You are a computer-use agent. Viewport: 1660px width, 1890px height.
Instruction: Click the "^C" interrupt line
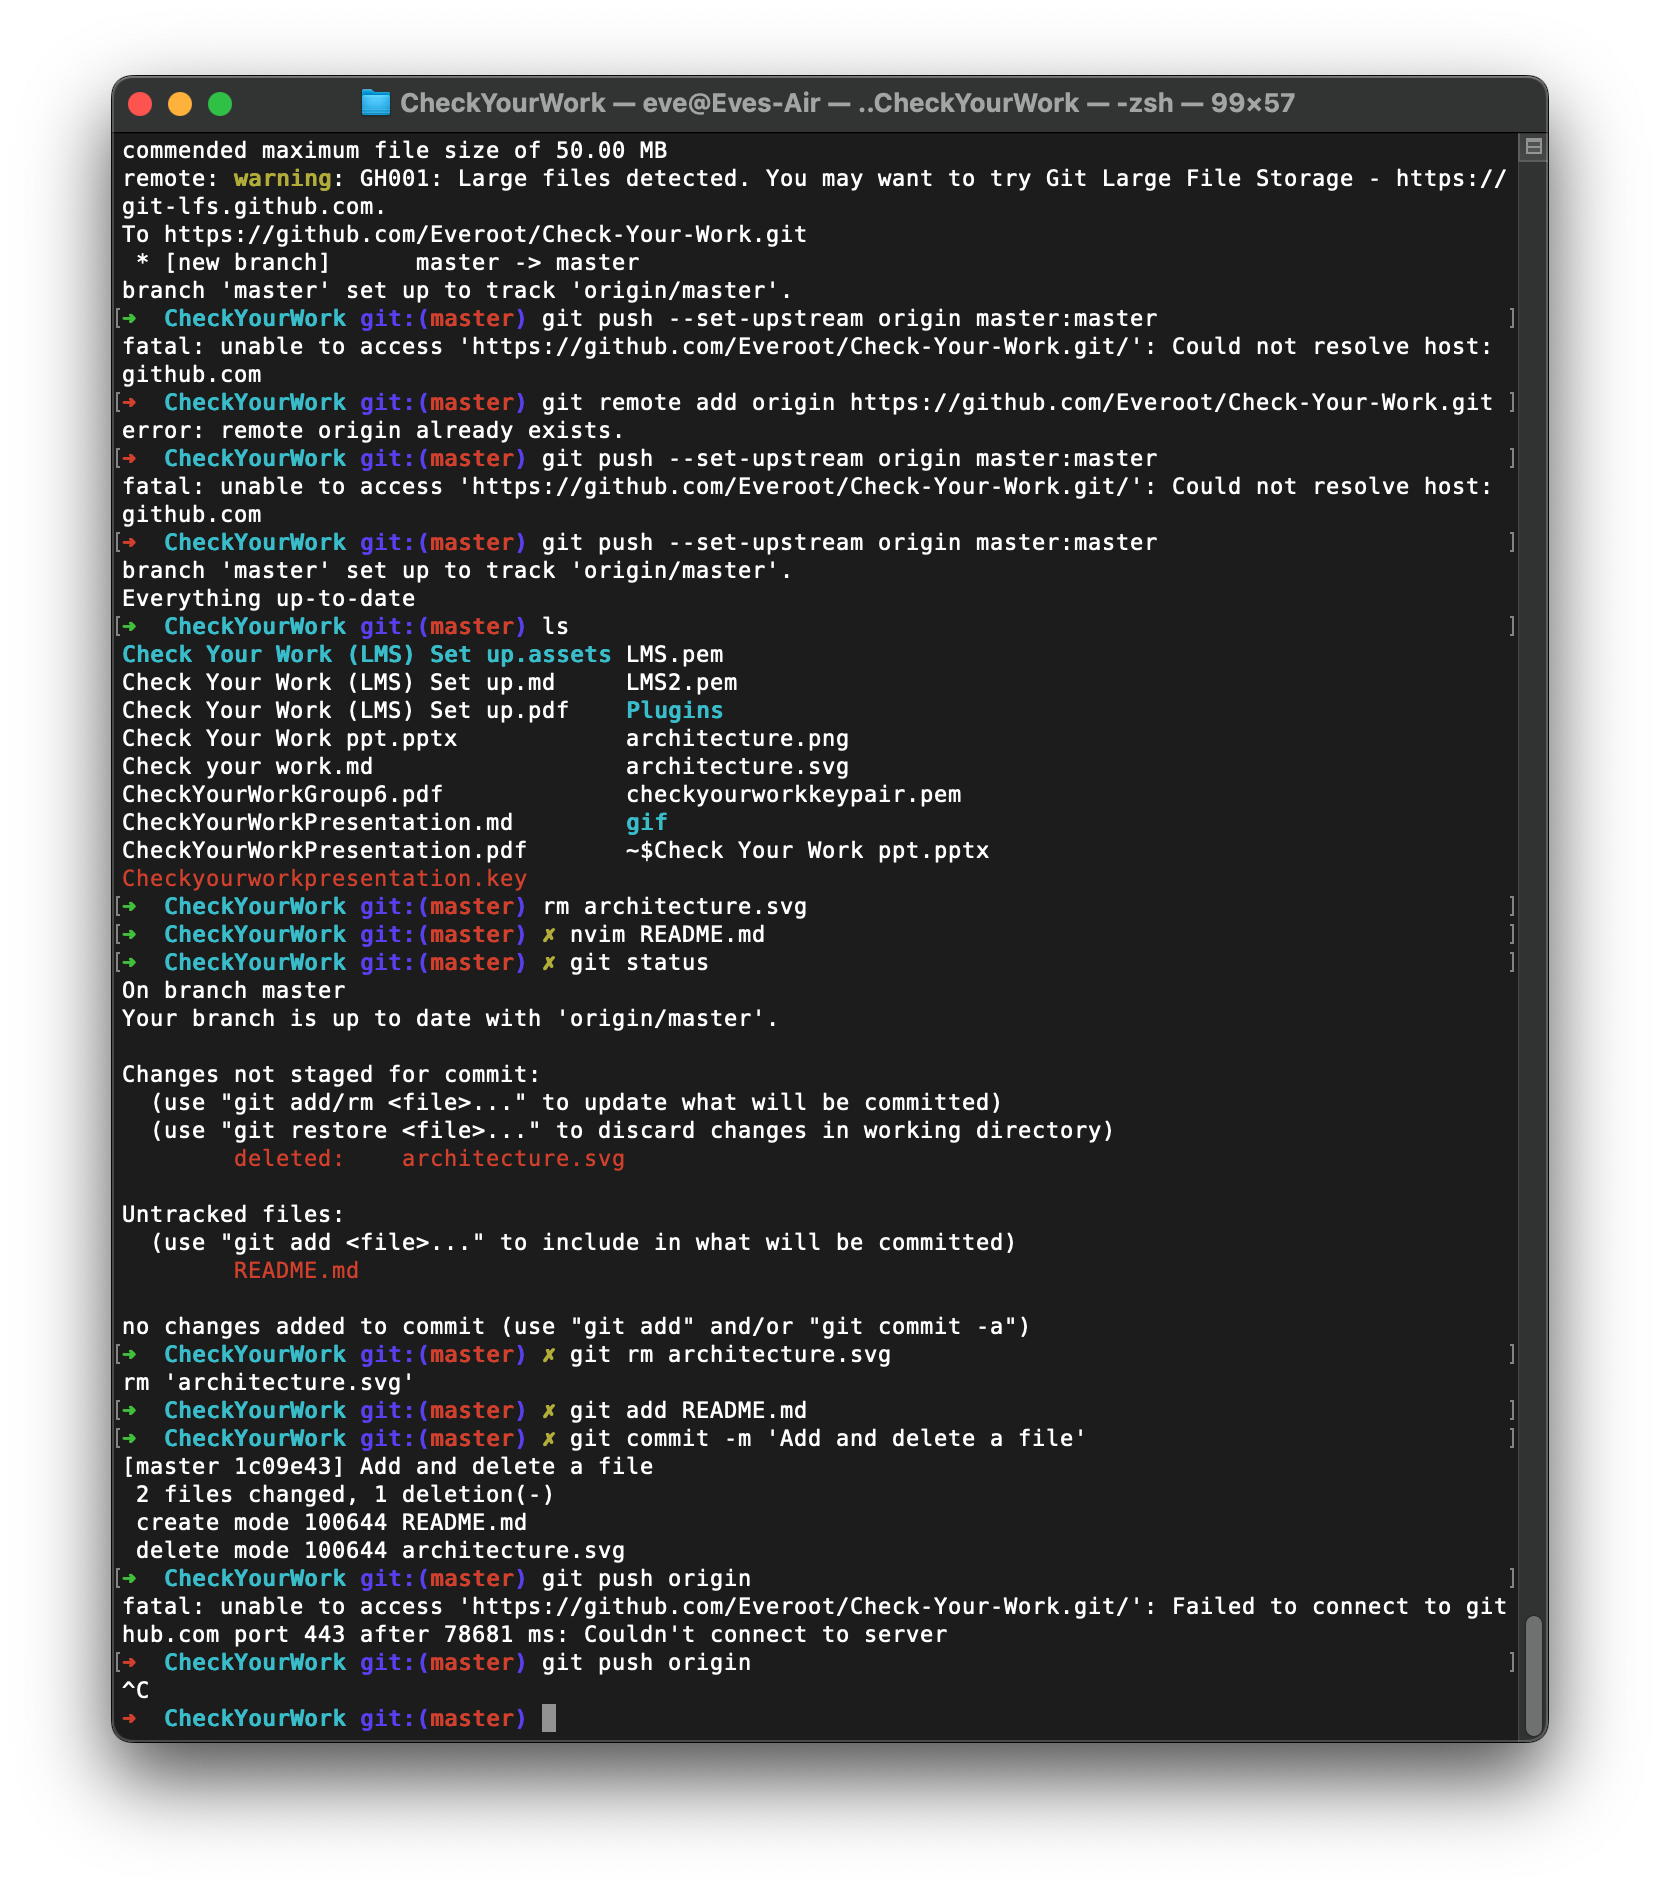135,1690
